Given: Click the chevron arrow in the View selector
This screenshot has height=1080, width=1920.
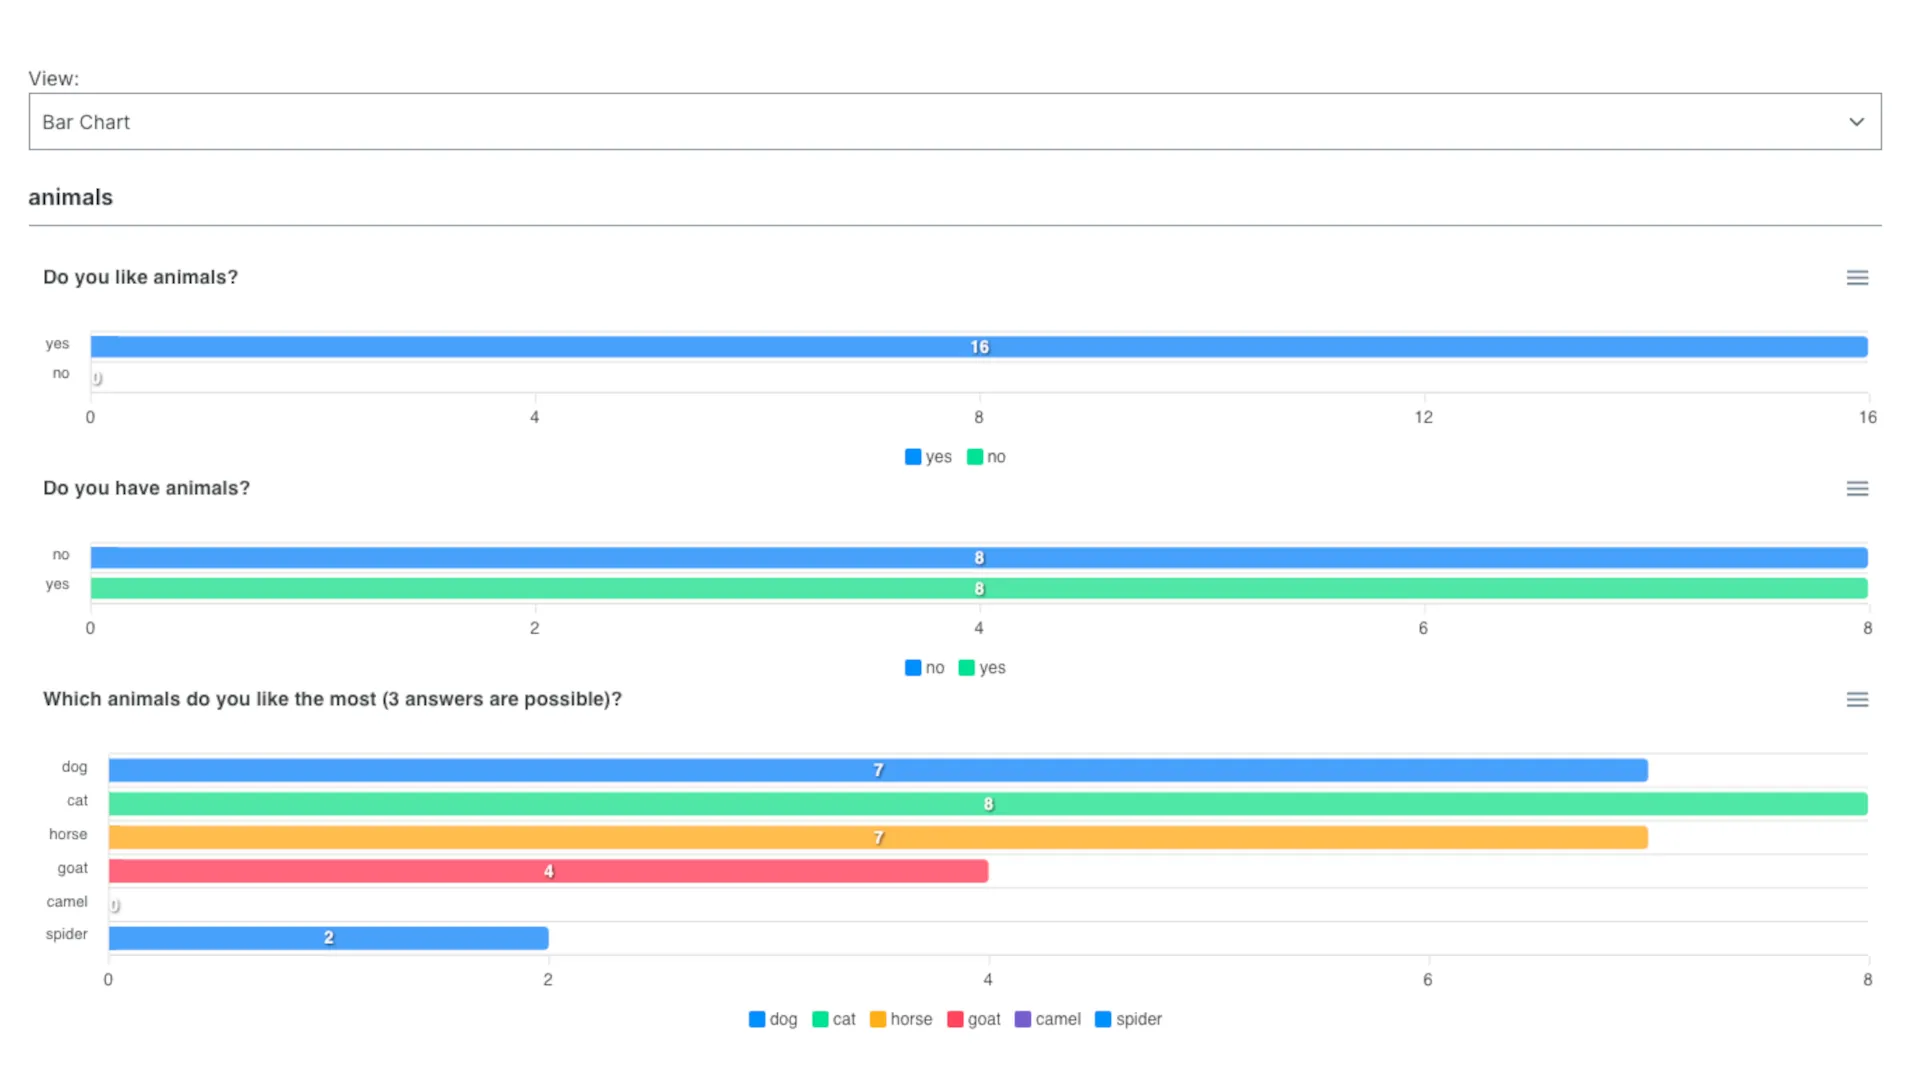Looking at the screenshot, I should coord(1857,121).
